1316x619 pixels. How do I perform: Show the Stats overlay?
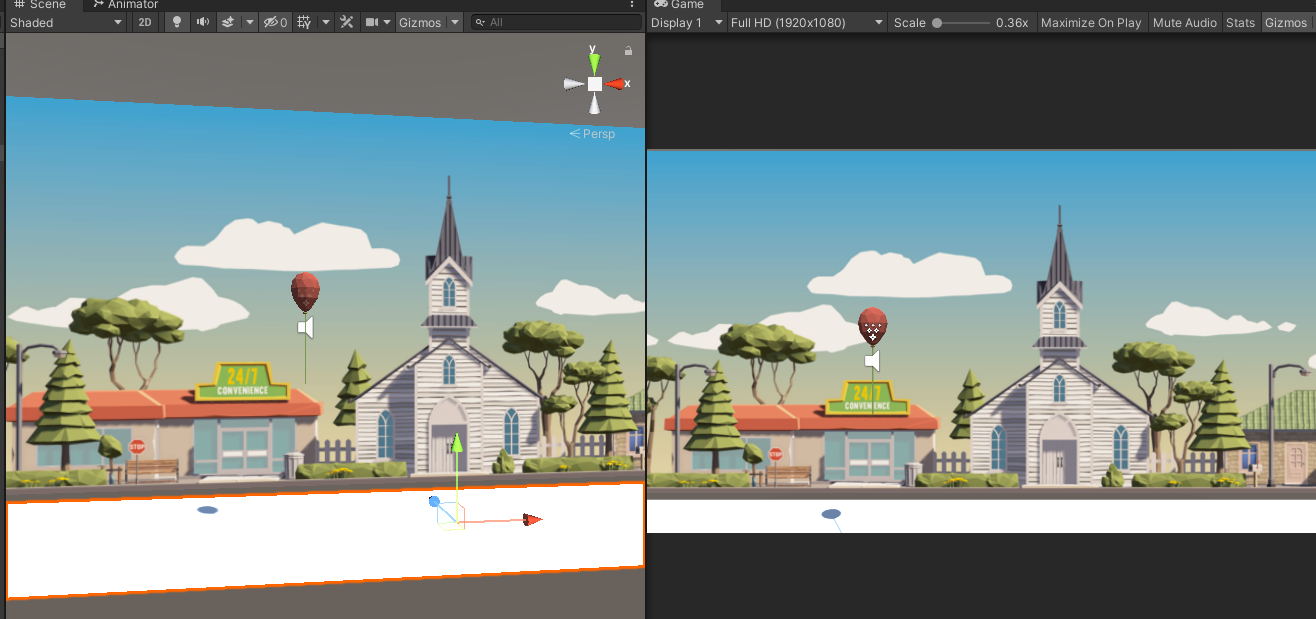point(1240,22)
